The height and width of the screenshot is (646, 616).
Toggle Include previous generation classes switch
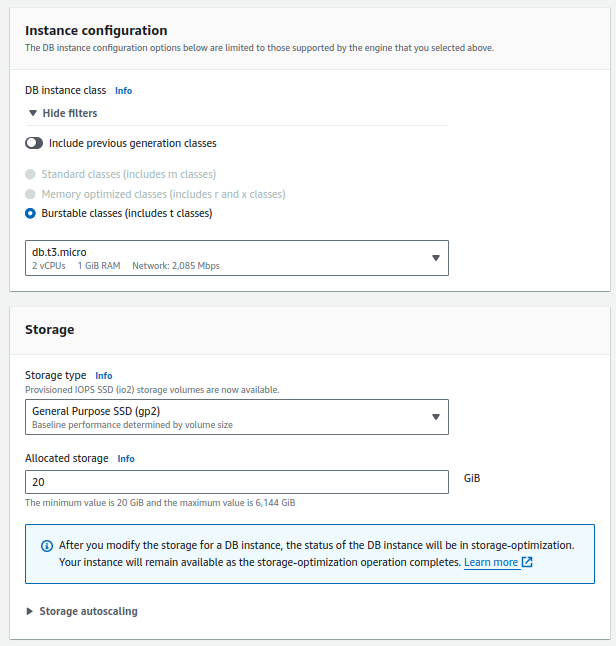tap(34, 143)
